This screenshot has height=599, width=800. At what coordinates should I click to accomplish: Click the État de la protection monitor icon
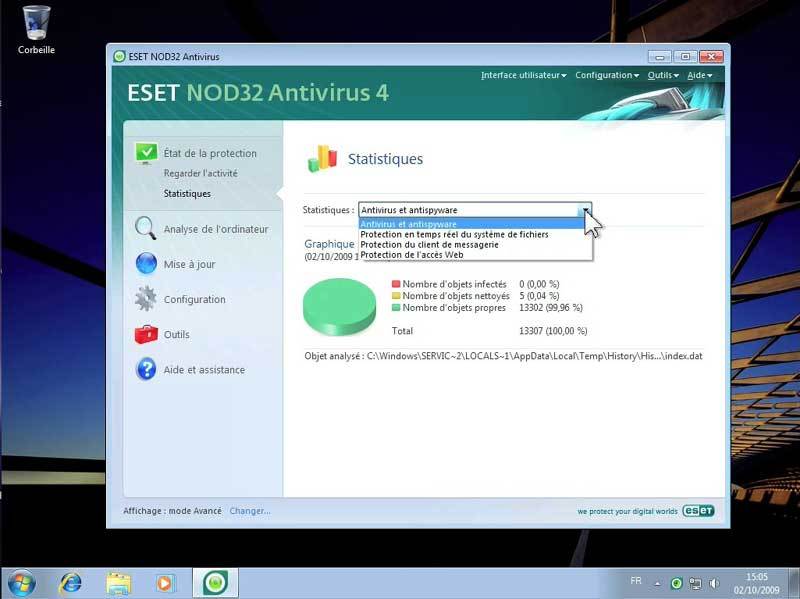[146, 153]
